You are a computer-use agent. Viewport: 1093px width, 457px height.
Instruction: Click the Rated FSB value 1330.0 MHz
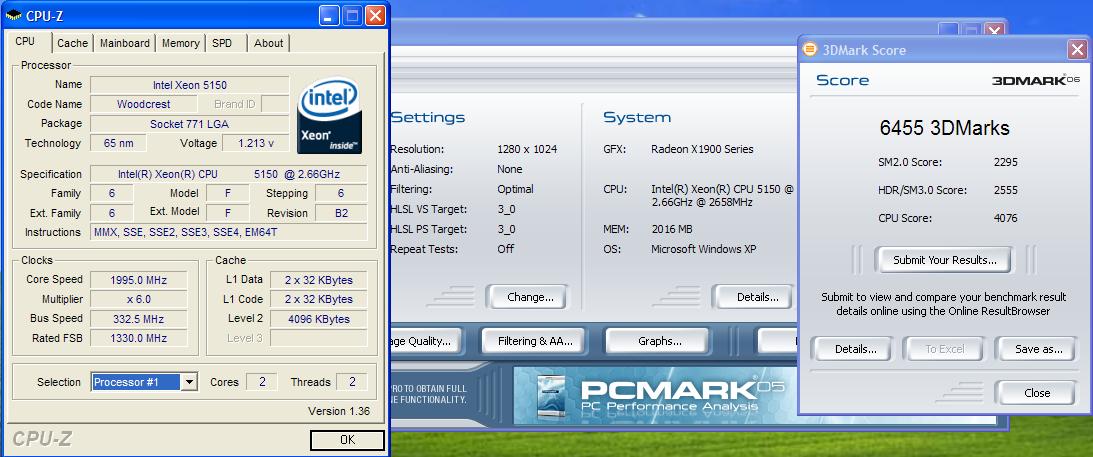pos(137,339)
